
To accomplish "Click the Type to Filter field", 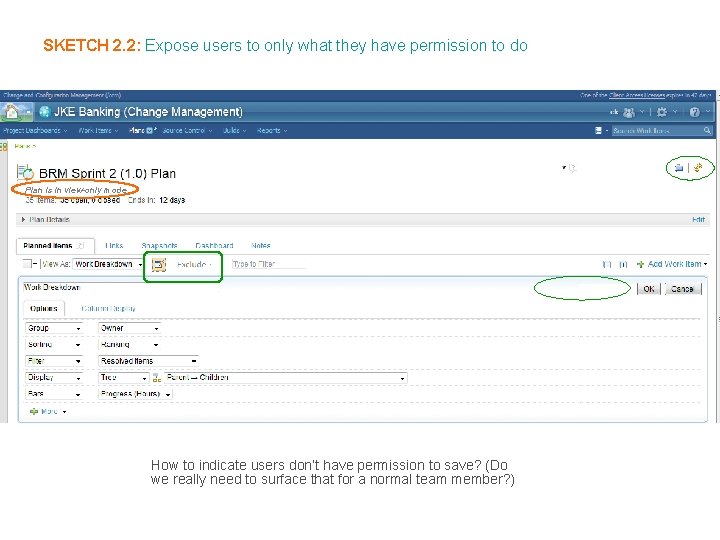I will [268, 264].
